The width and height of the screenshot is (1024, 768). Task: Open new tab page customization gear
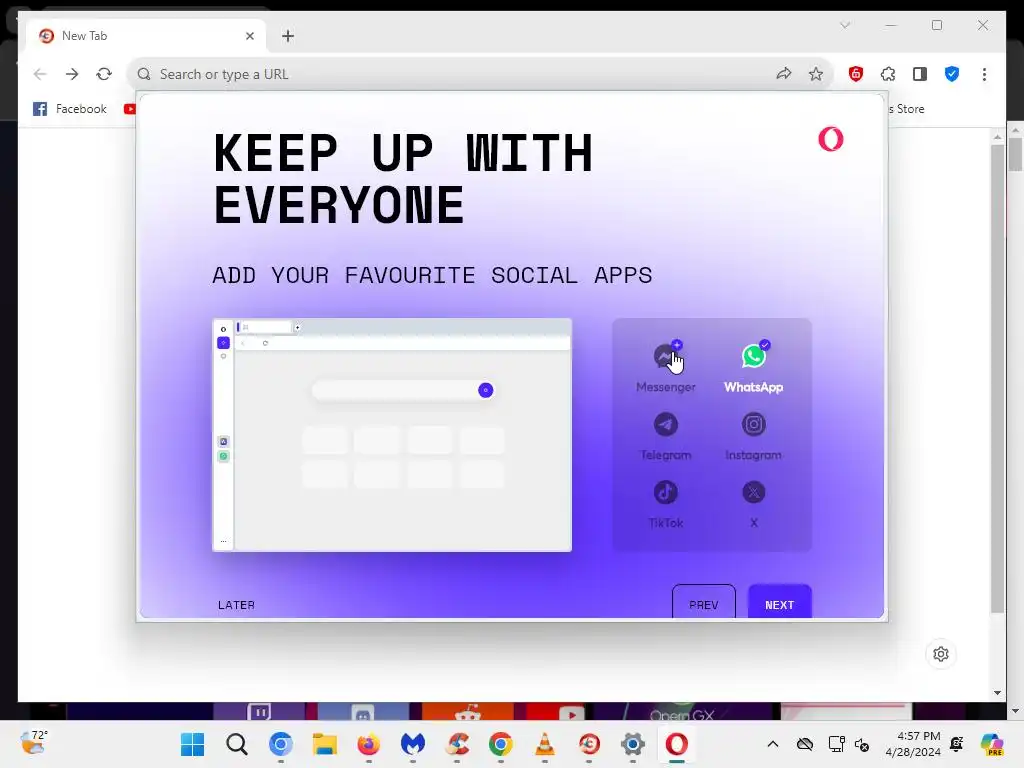click(940, 654)
